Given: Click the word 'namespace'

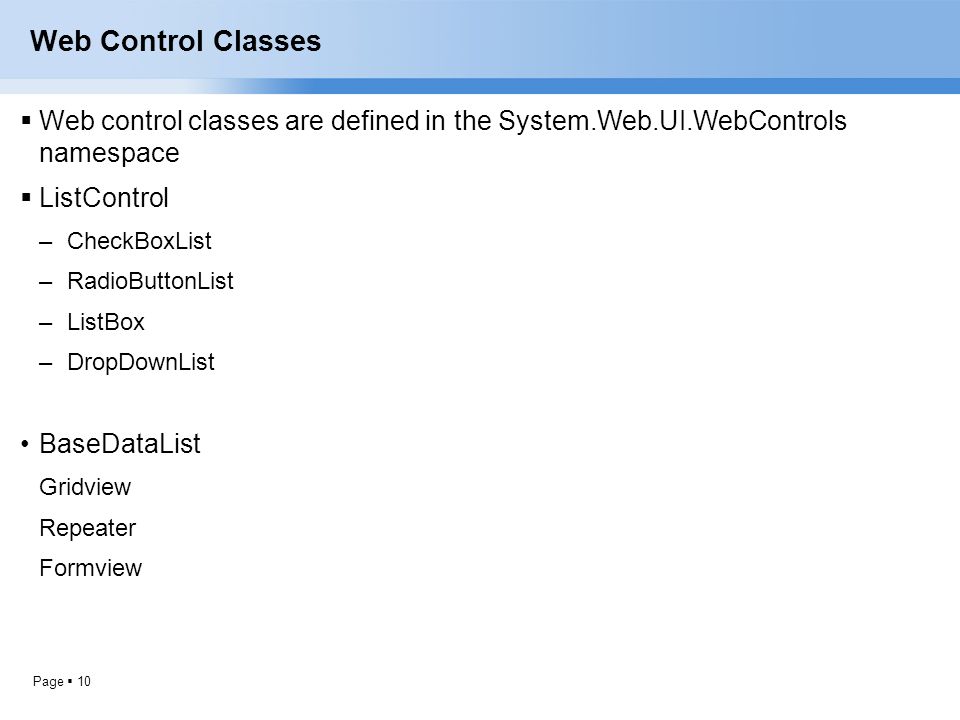Looking at the screenshot, I should [109, 153].
